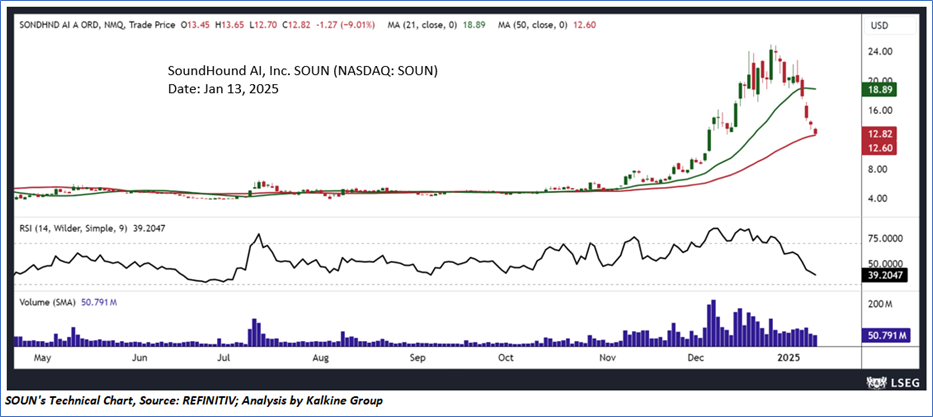Image resolution: width=933 pixels, height=417 pixels.
Task: Click the Jun label on time axis
Action: click(139, 358)
